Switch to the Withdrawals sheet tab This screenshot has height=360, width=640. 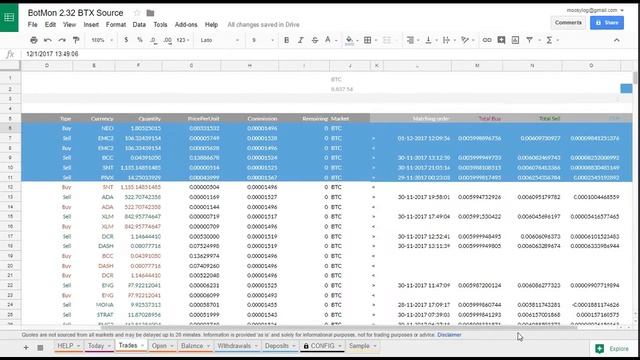click(x=234, y=346)
